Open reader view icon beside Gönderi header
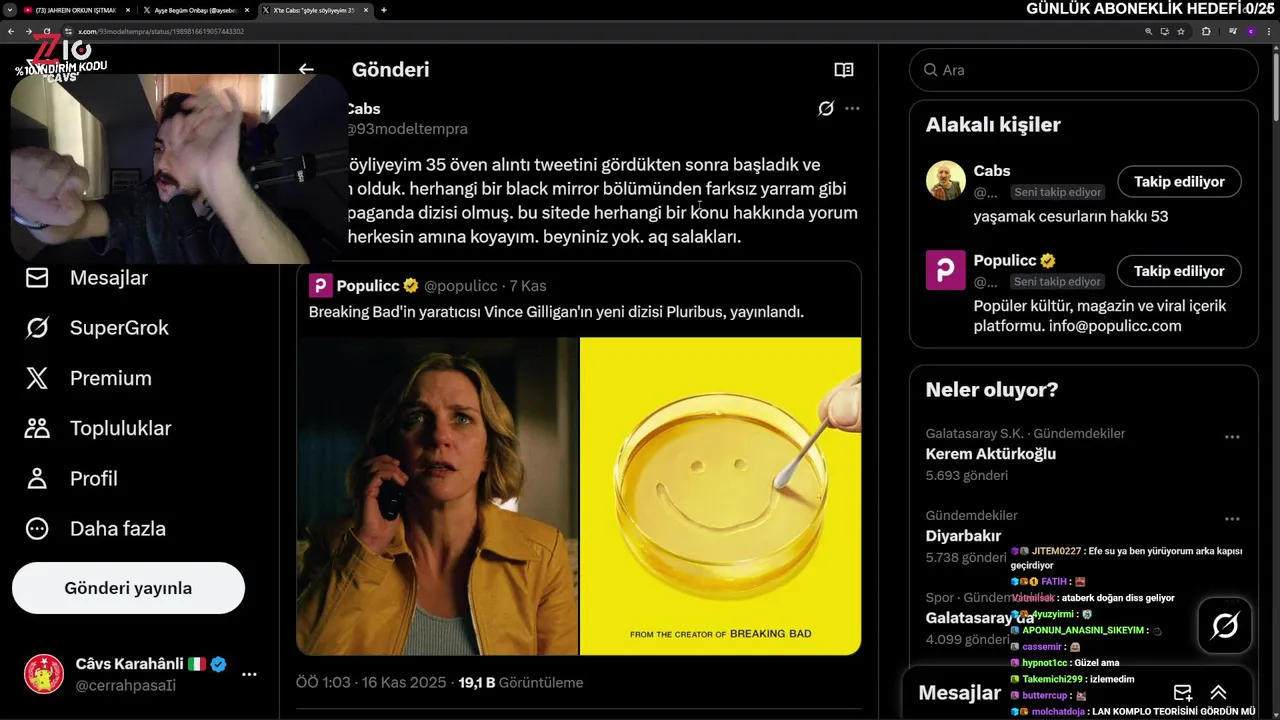 point(844,70)
